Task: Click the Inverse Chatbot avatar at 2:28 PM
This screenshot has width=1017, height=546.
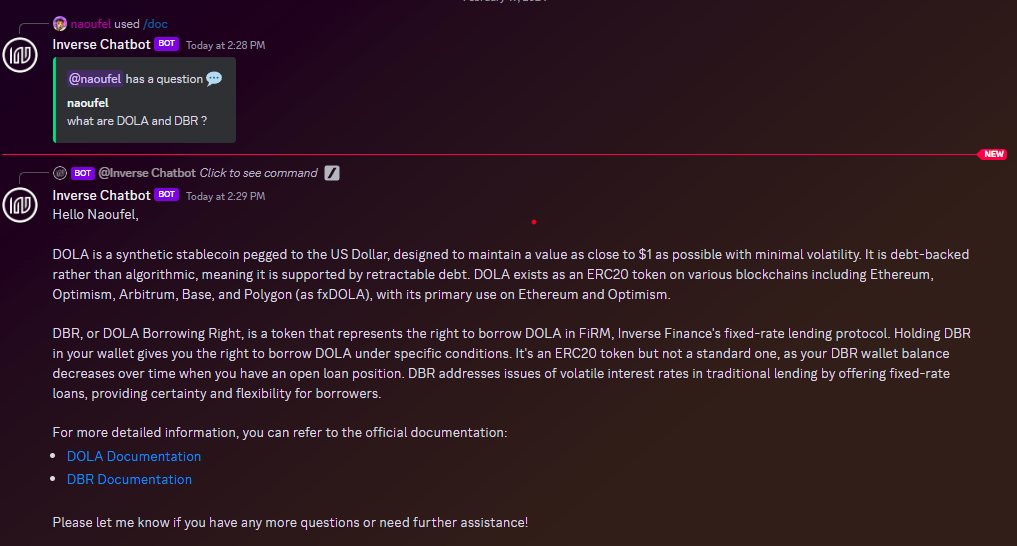Action: tap(21, 56)
